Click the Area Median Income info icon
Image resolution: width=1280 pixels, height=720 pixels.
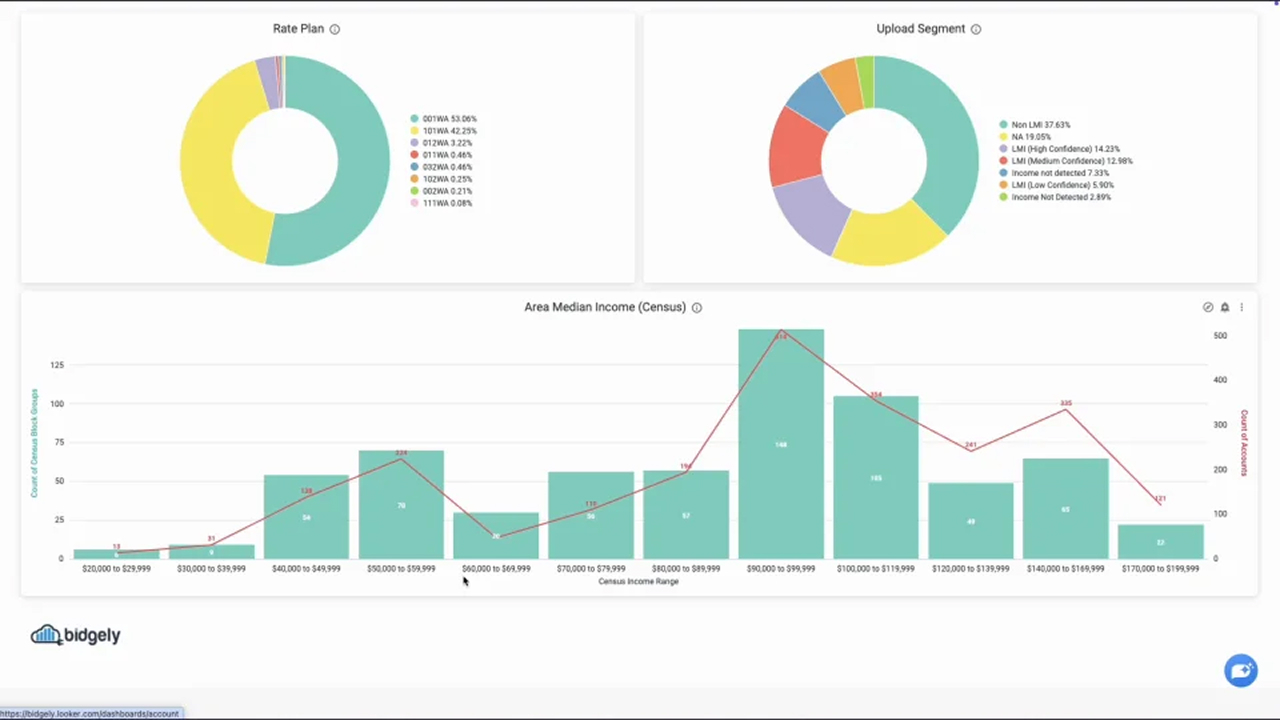click(x=696, y=307)
